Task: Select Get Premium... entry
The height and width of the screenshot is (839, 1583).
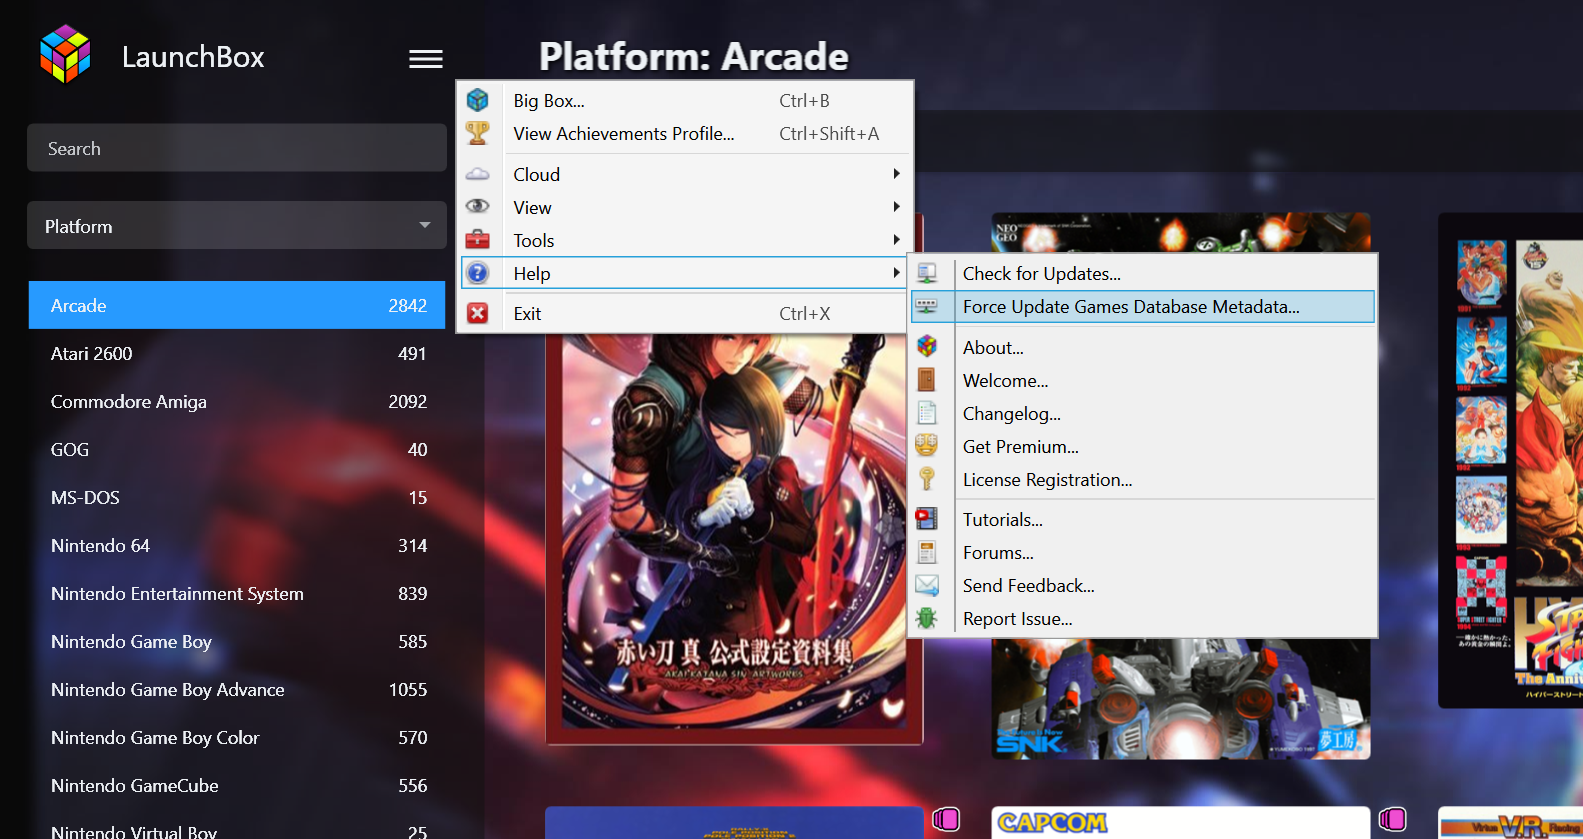Action: pyautogui.click(x=1143, y=446)
